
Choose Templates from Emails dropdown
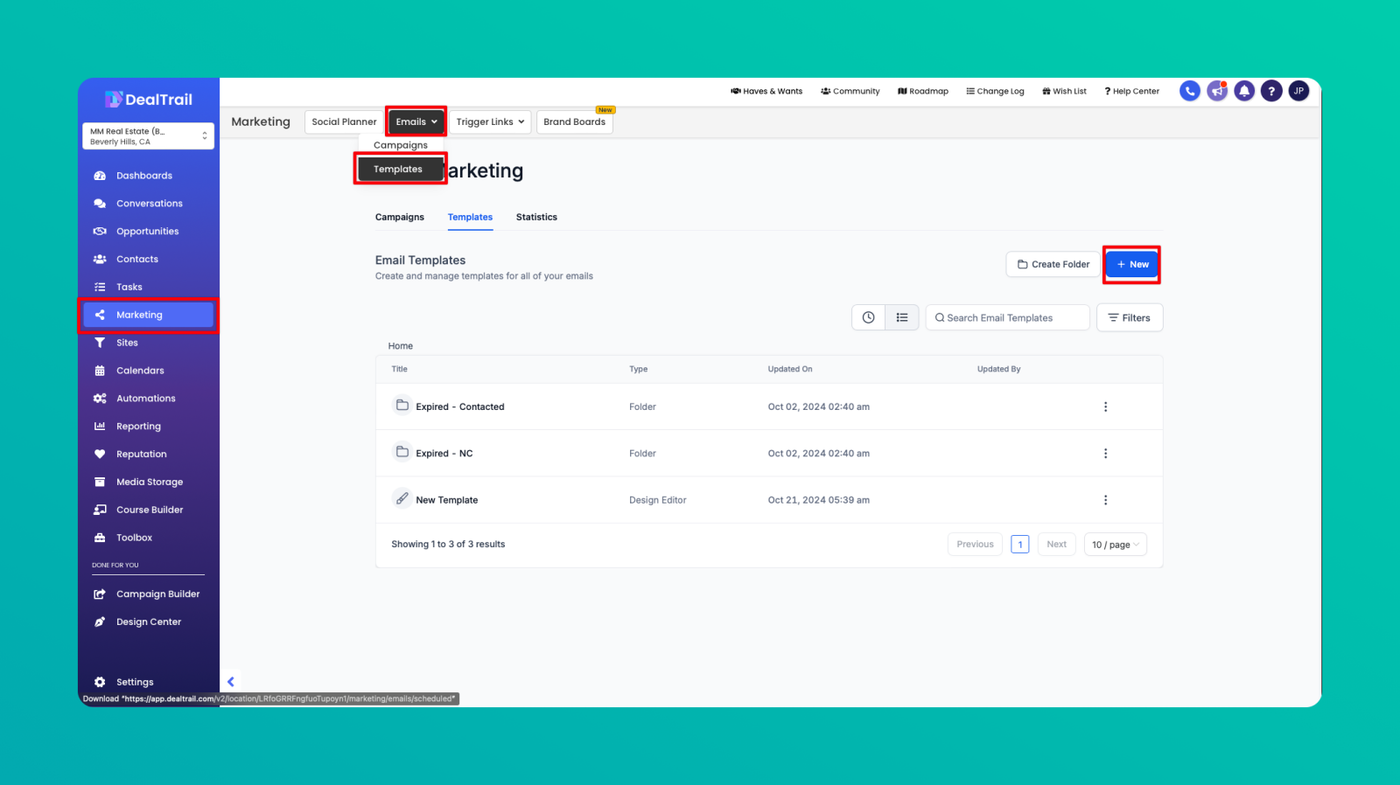400,169
